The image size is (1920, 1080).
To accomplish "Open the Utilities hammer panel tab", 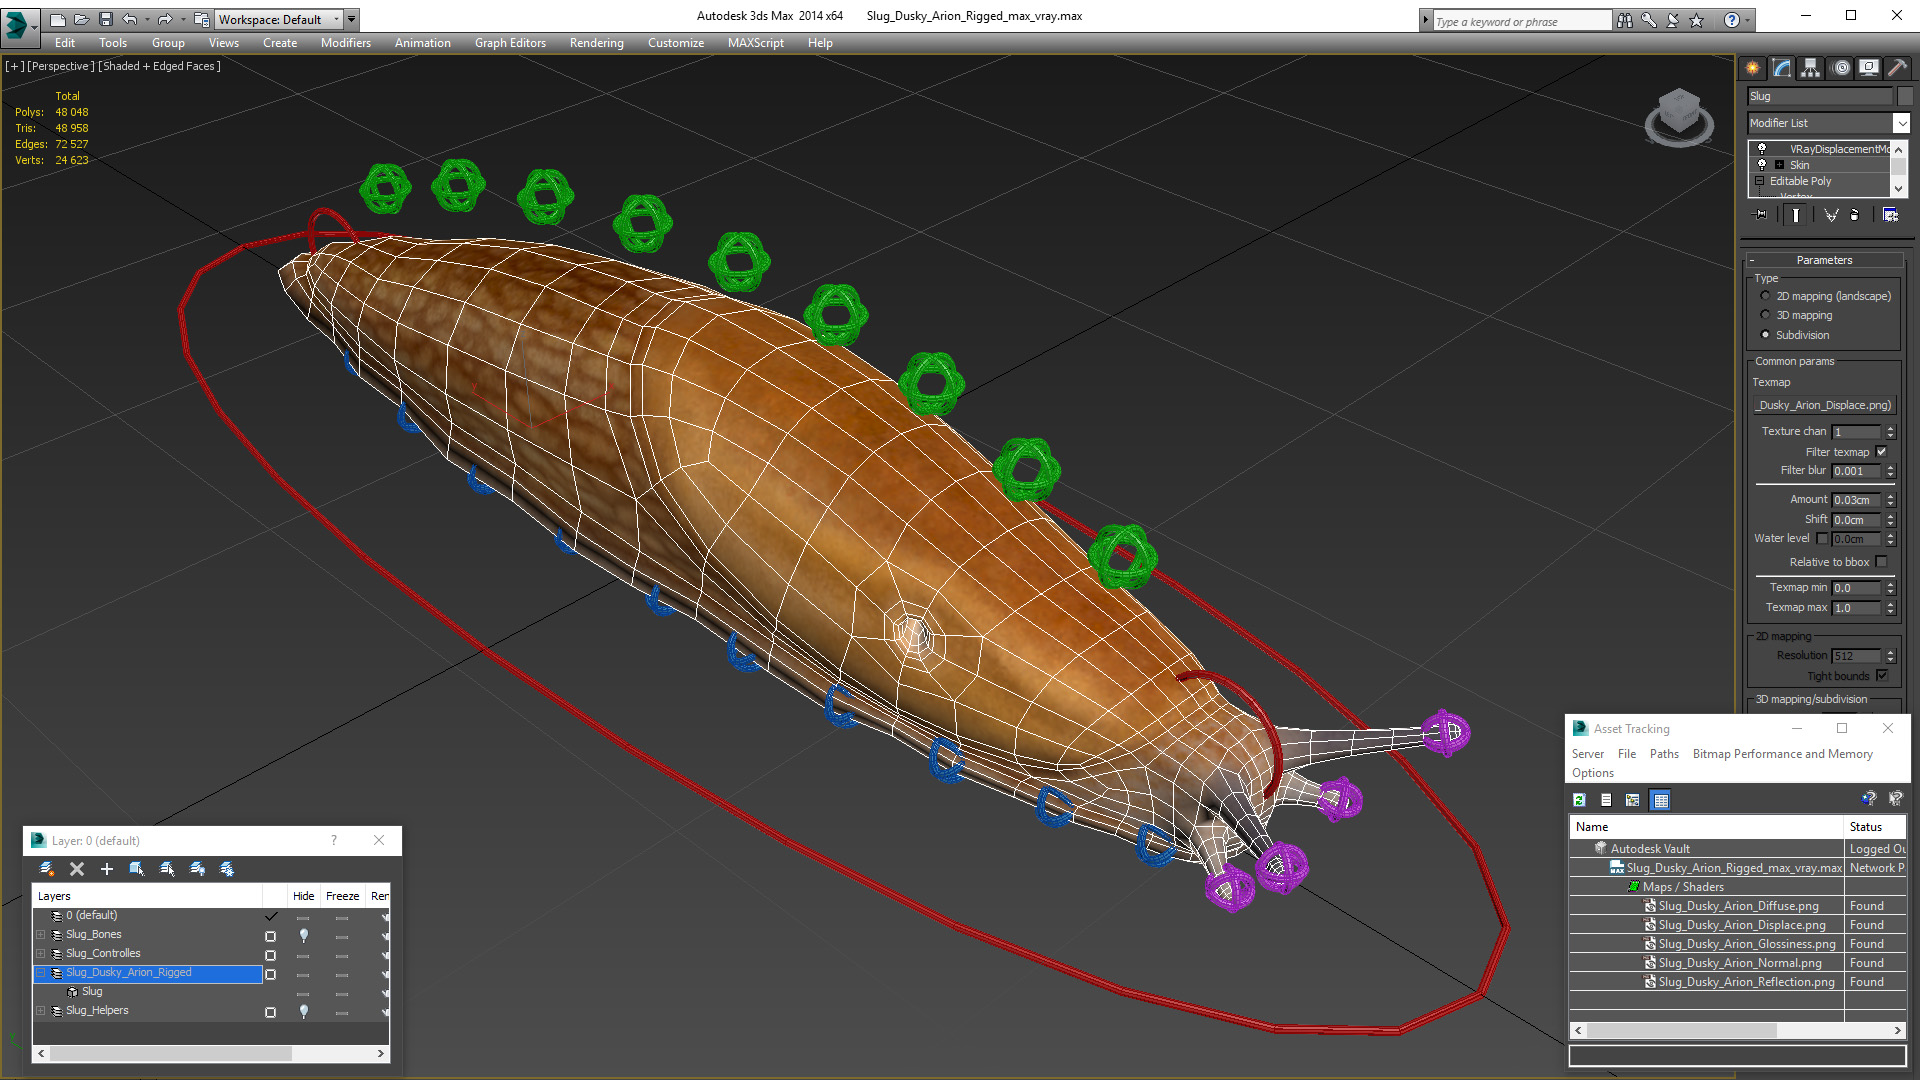I will 1896,68.
